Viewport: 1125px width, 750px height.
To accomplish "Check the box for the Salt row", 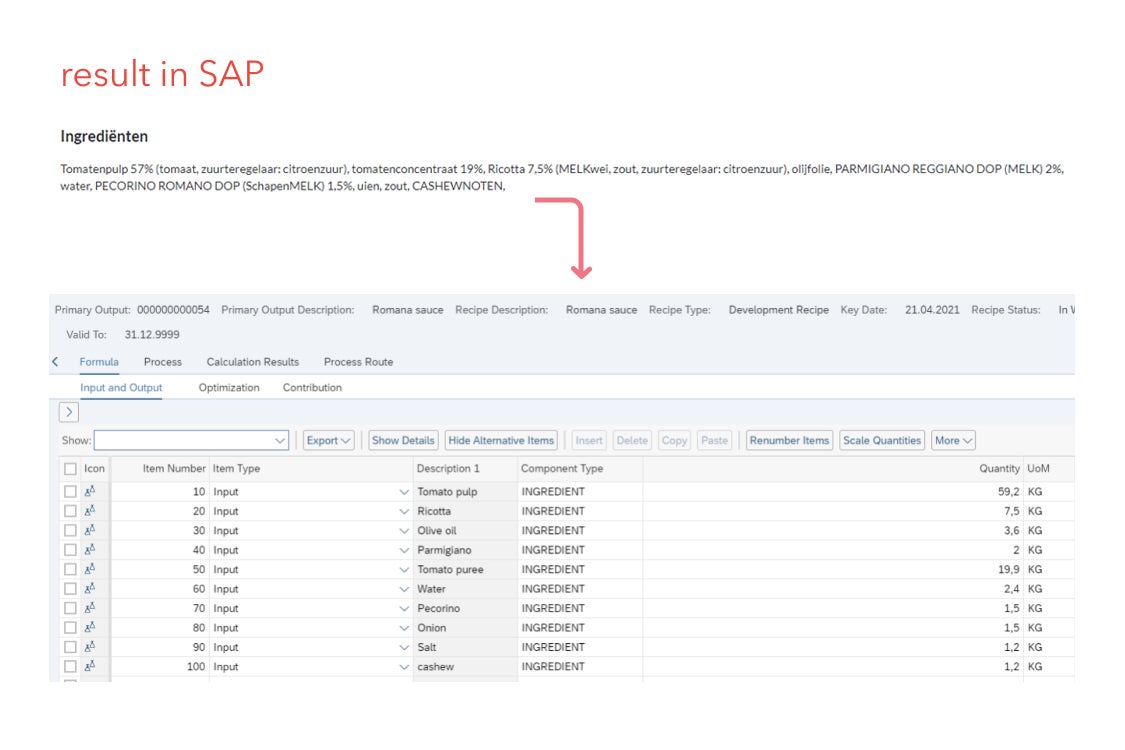I will 70,648.
